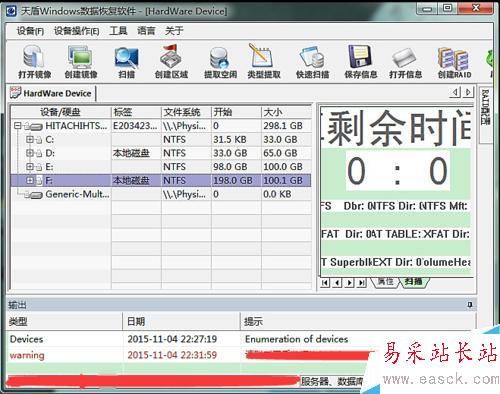
Task: Open the 设备(F) menu
Action: [30, 31]
